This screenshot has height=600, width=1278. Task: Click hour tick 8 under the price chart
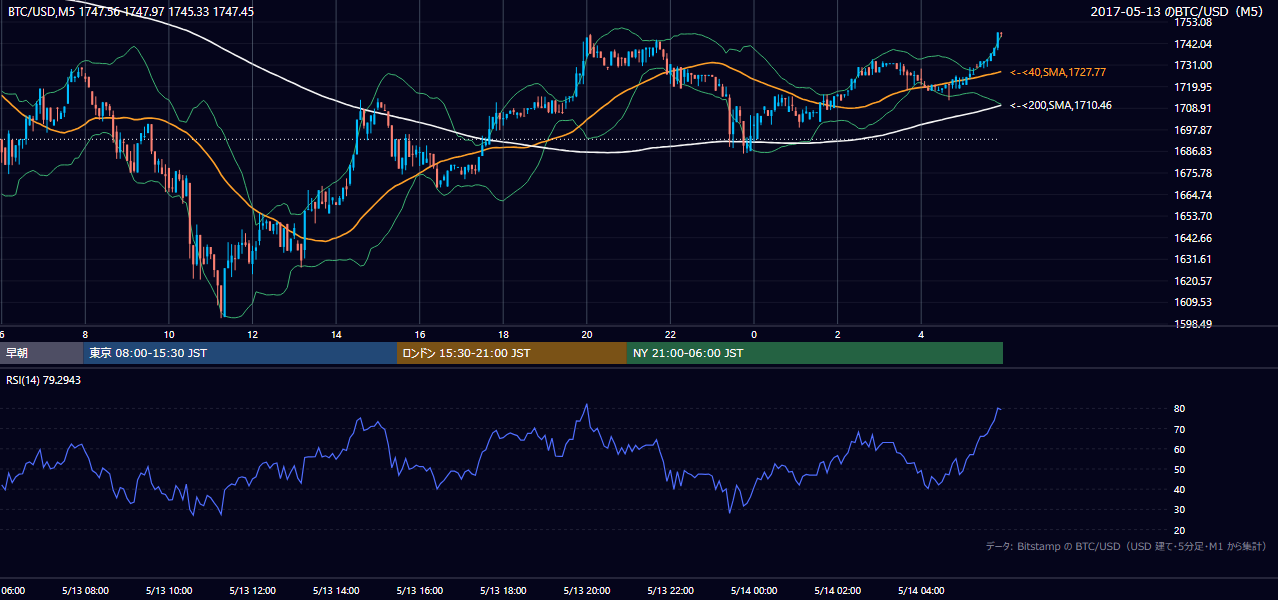point(85,335)
